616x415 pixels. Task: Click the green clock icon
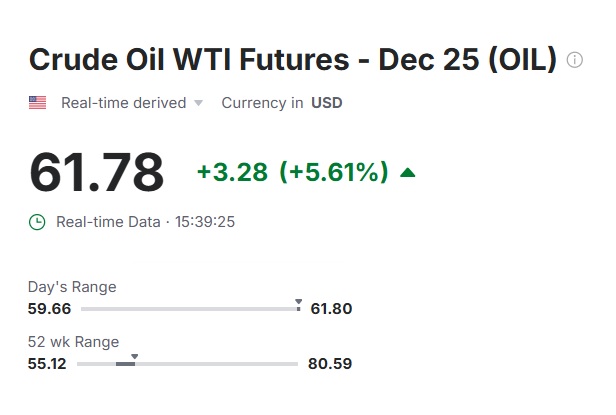[37, 221]
